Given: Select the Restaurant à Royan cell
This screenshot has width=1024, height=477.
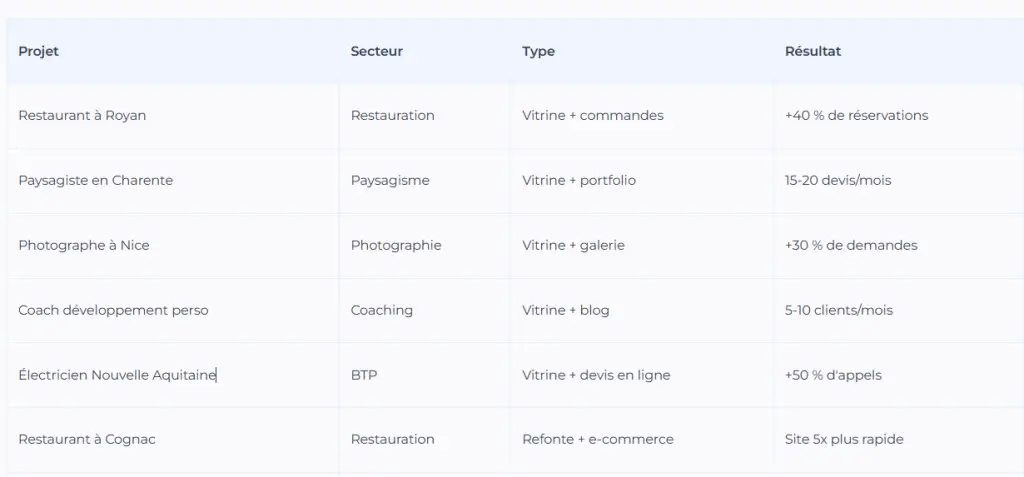Looking at the screenshot, I should pyautogui.click(x=82, y=115).
